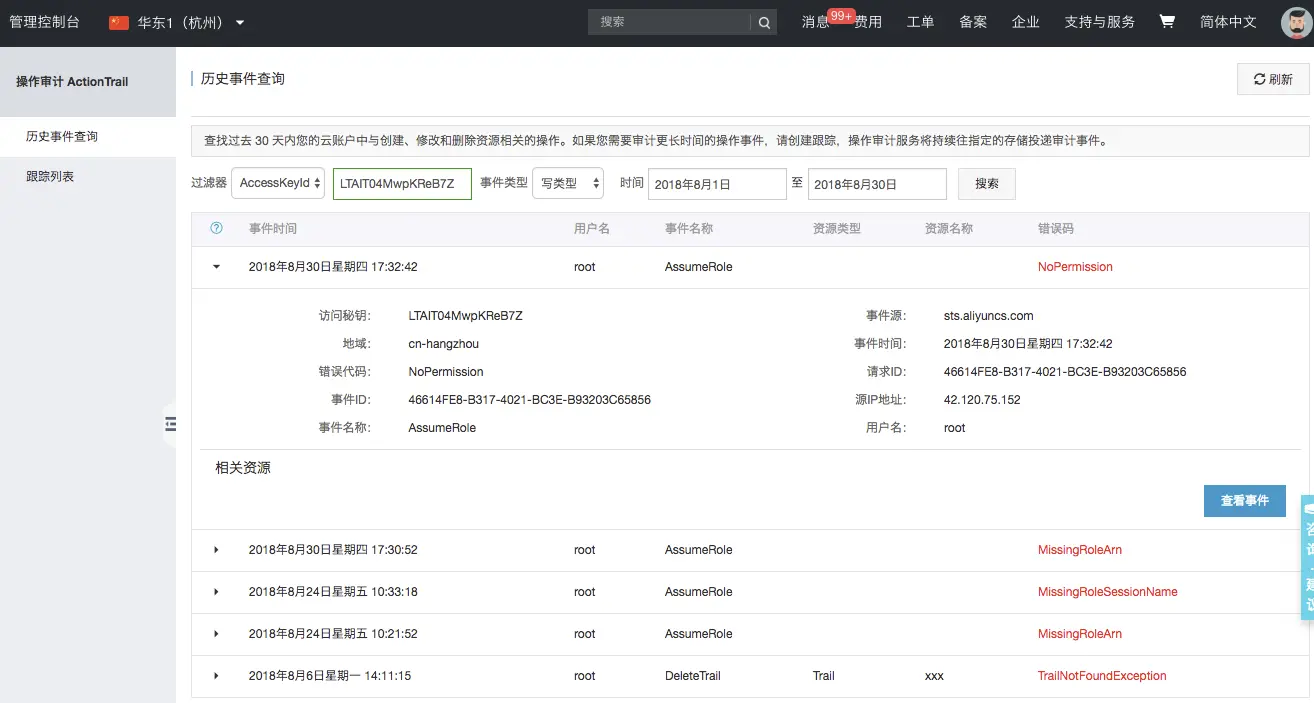Click the 事件时间 column header
The width and height of the screenshot is (1314, 703).
coord(273,229)
